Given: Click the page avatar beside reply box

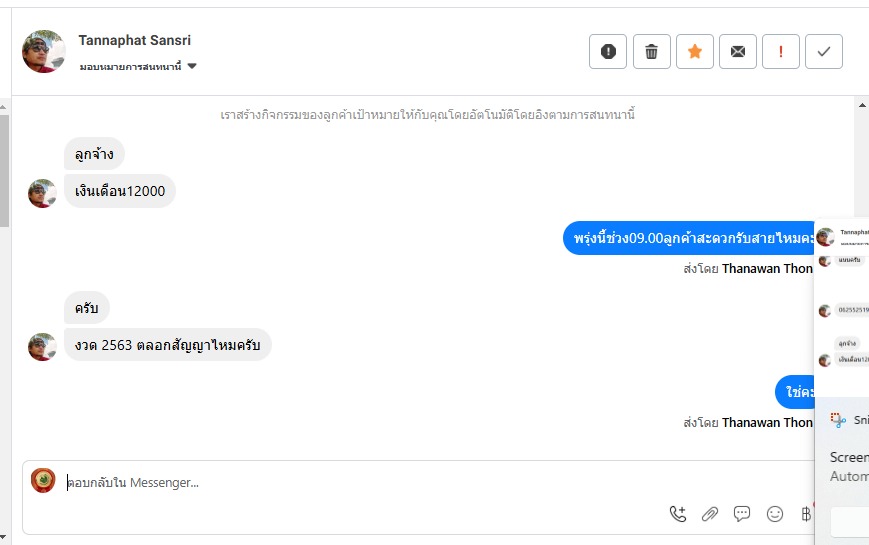Looking at the screenshot, I should (43, 481).
